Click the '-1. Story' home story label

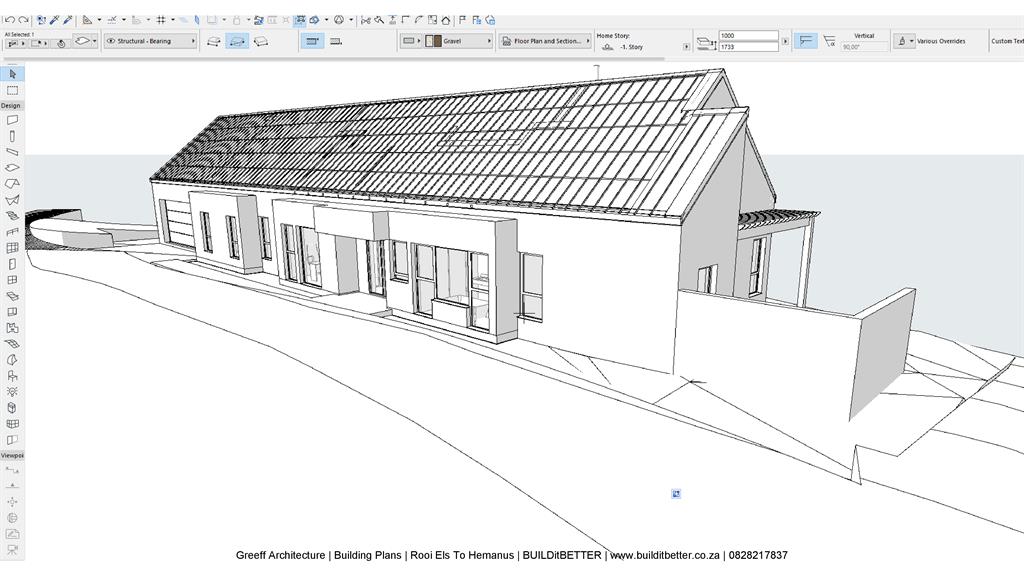tap(632, 47)
